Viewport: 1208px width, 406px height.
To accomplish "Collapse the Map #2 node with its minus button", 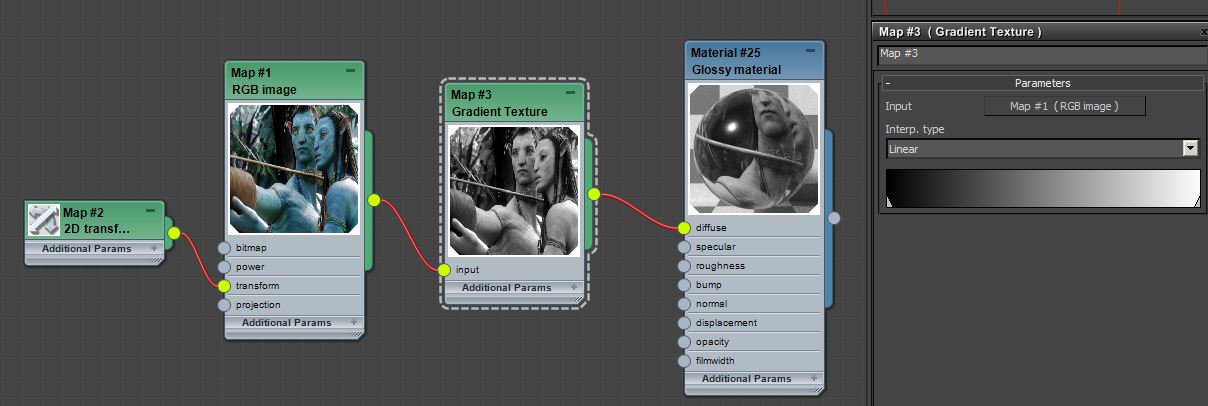I will [x=150, y=211].
